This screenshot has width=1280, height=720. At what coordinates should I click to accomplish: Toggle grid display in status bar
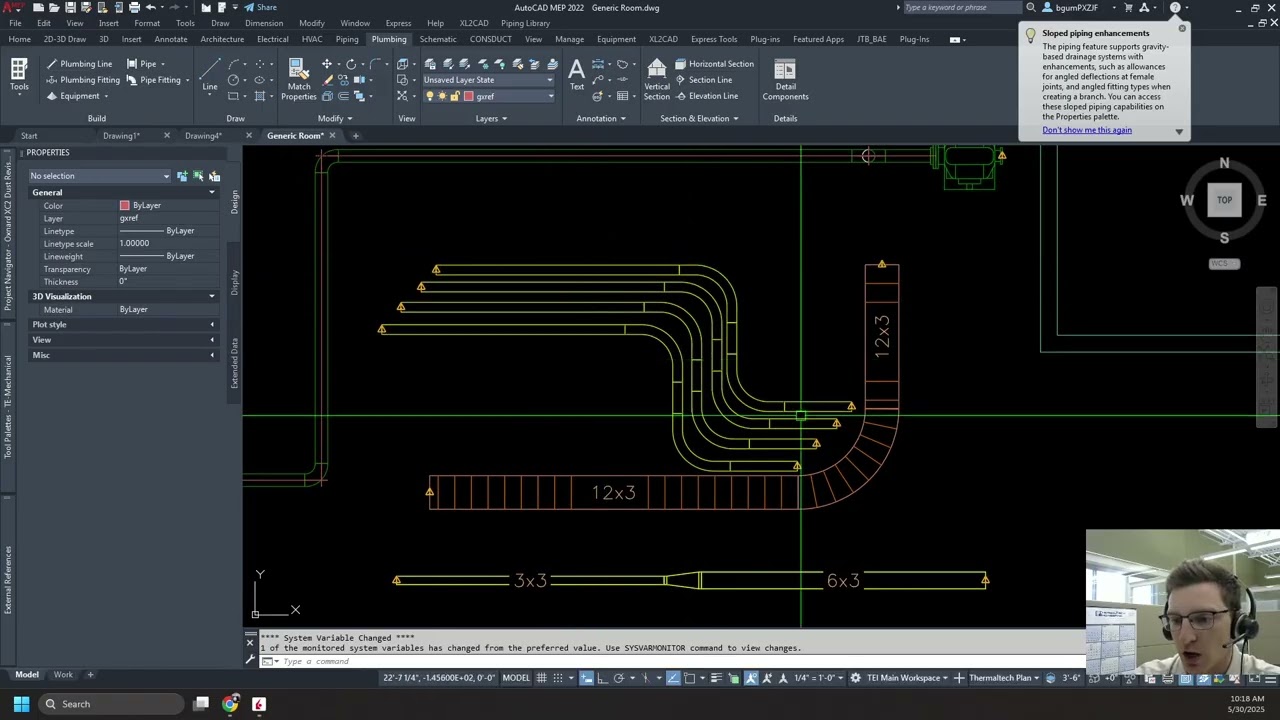pos(541,678)
